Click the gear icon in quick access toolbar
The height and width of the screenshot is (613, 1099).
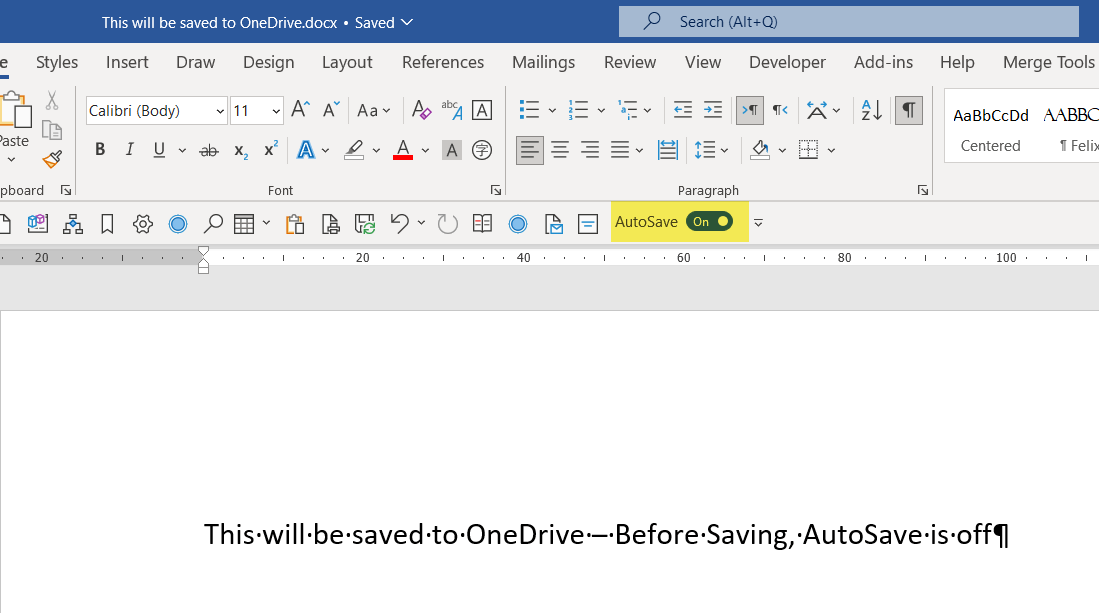(142, 223)
